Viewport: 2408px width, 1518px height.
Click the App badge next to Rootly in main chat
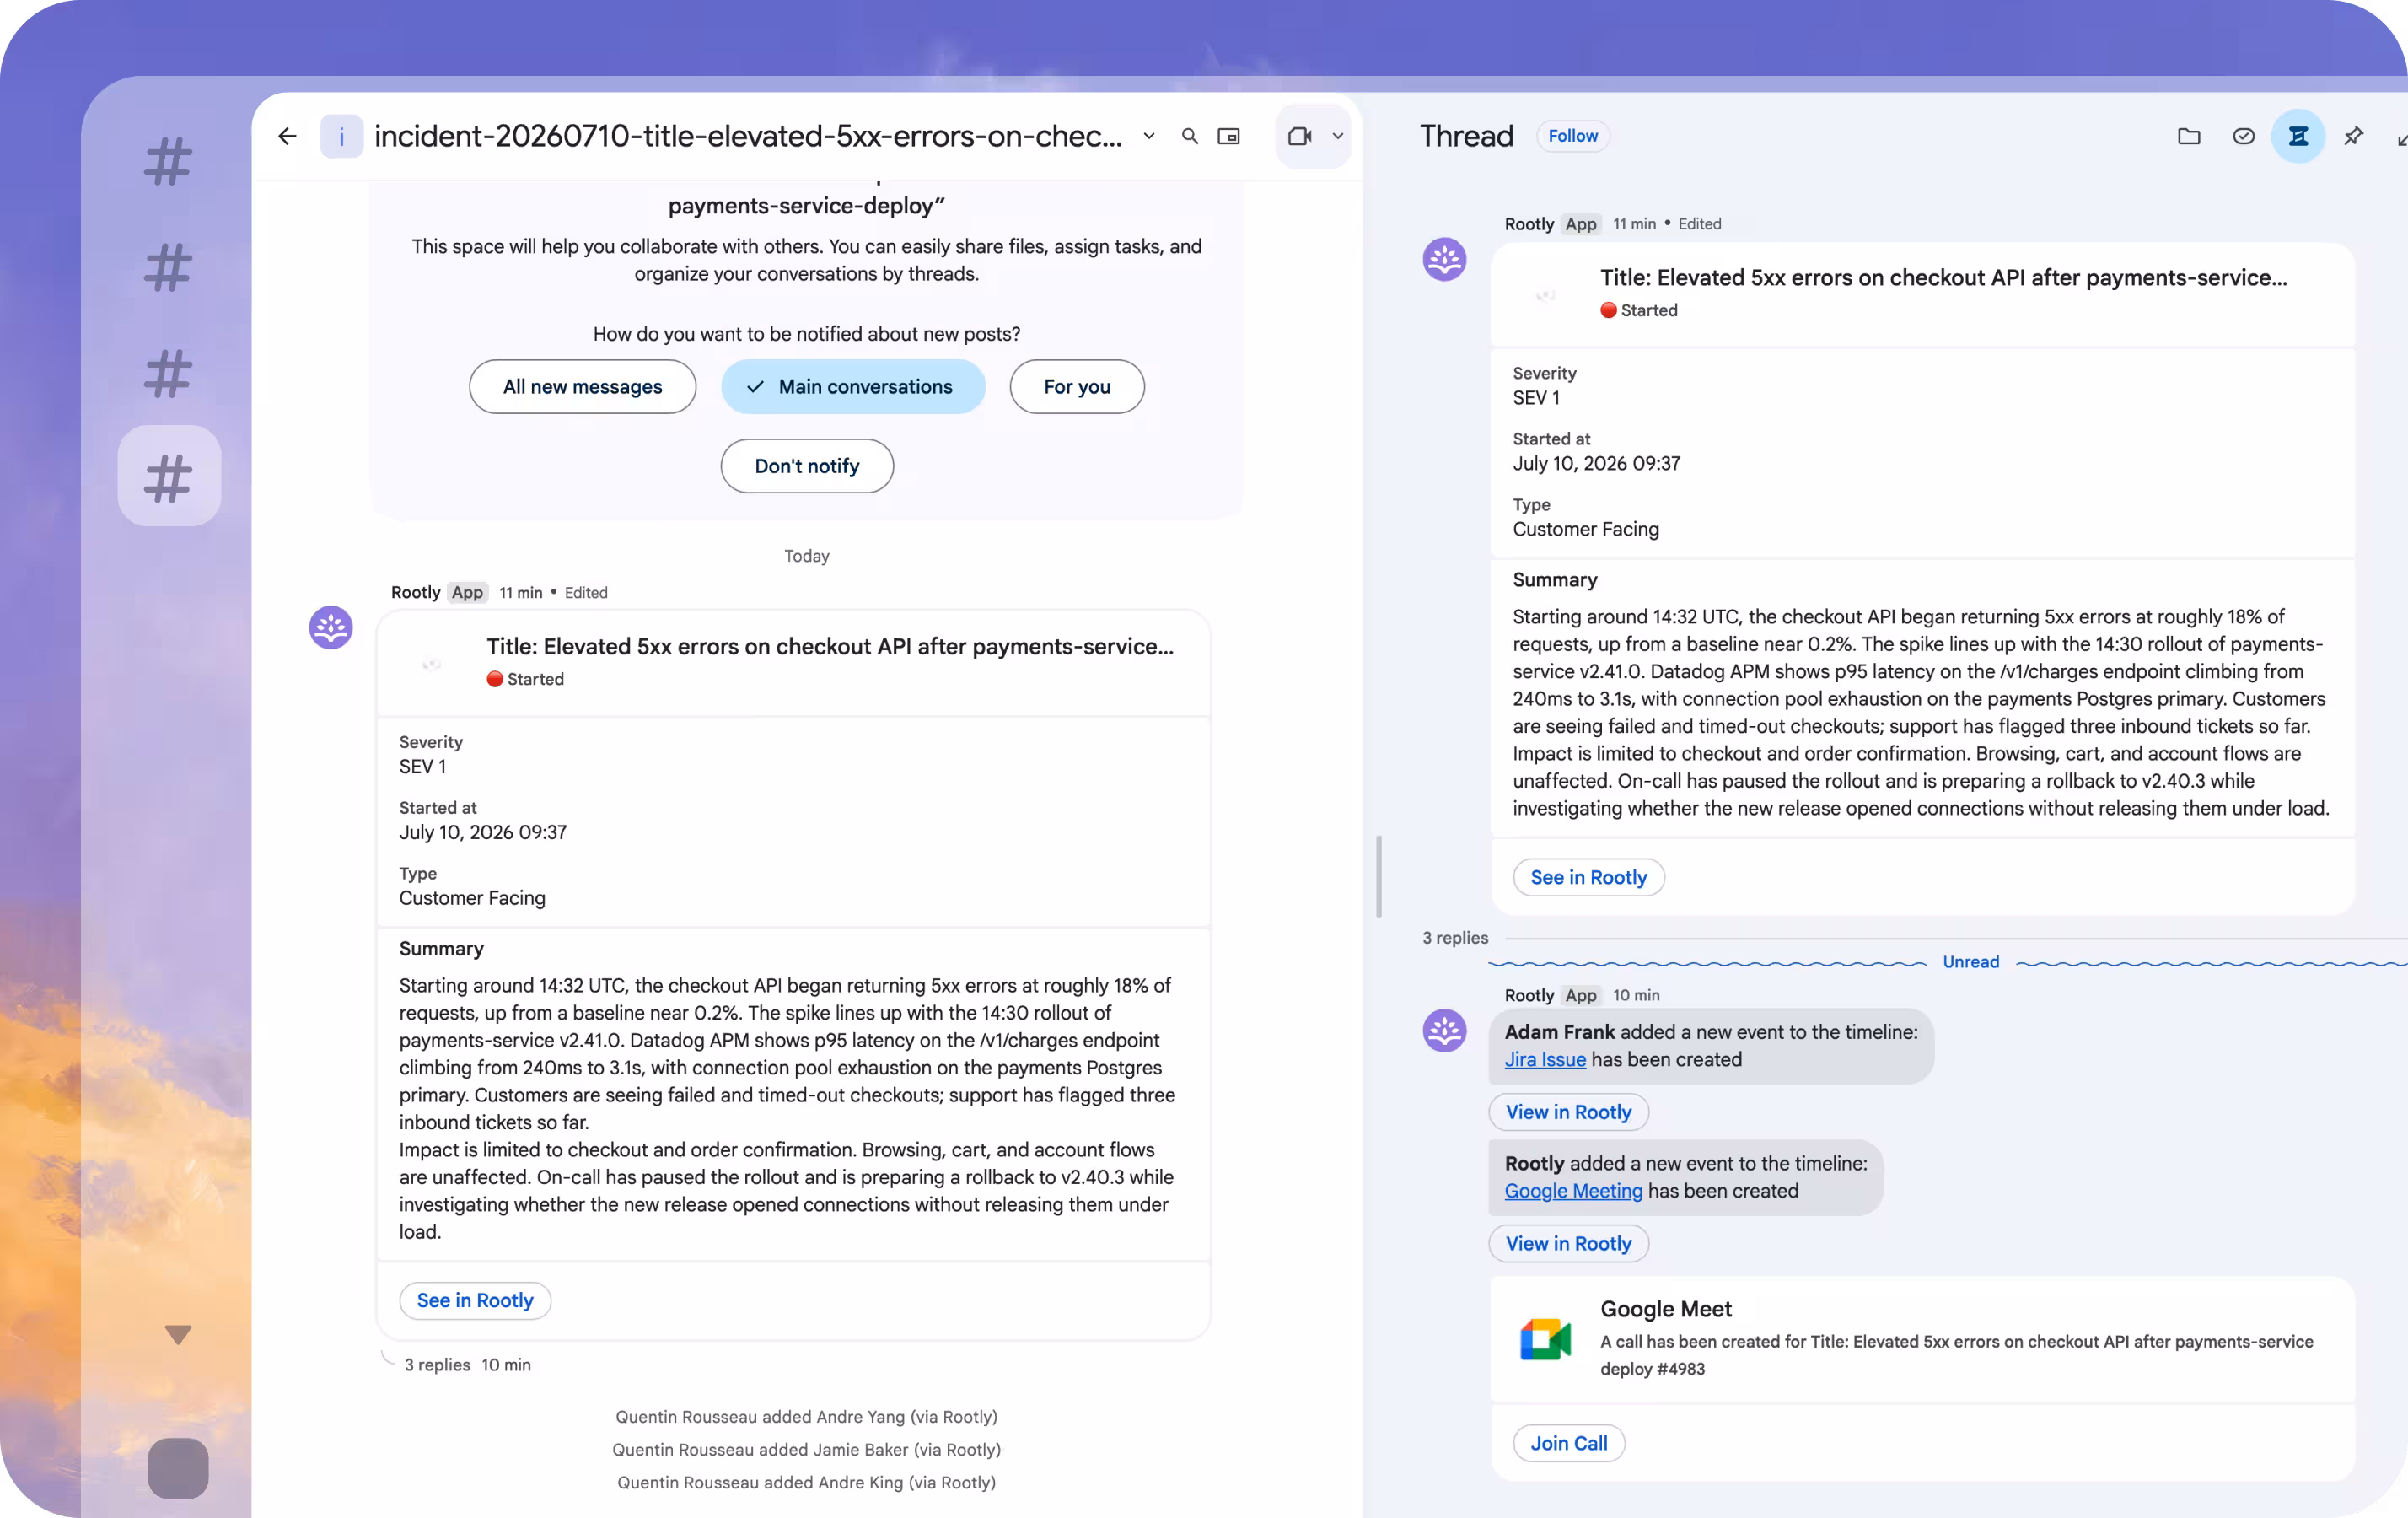pos(467,592)
